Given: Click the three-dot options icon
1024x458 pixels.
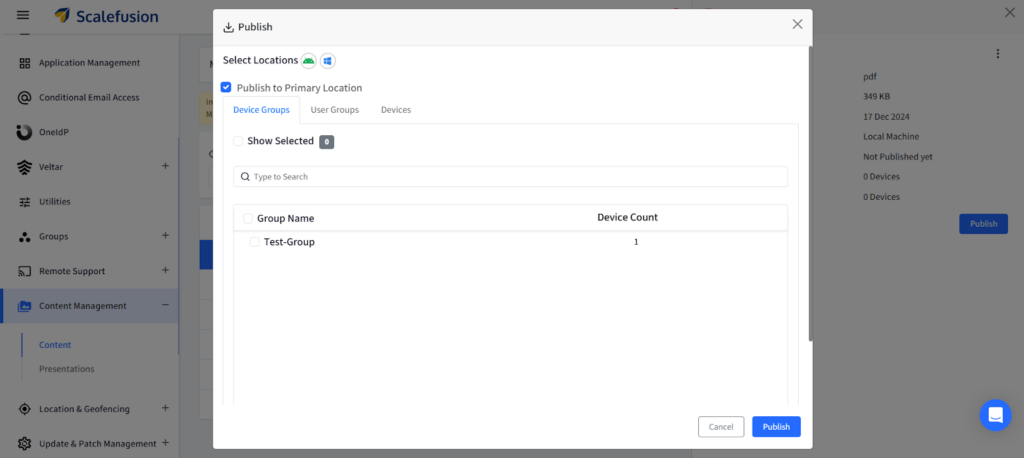Looking at the screenshot, I should (x=996, y=54).
